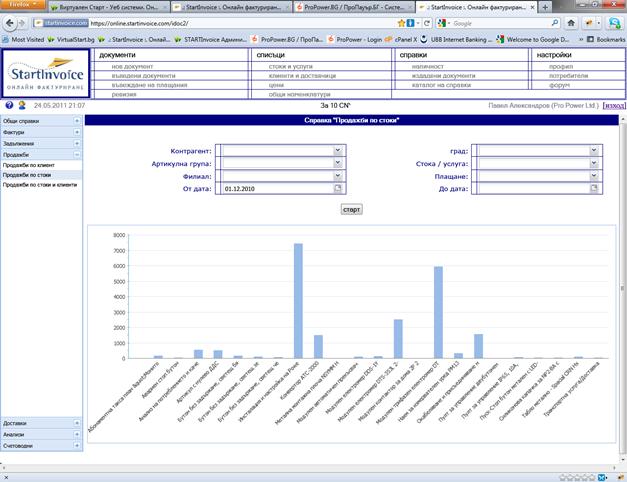Collapse the Продажби sidebar section

click(x=77, y=154)
